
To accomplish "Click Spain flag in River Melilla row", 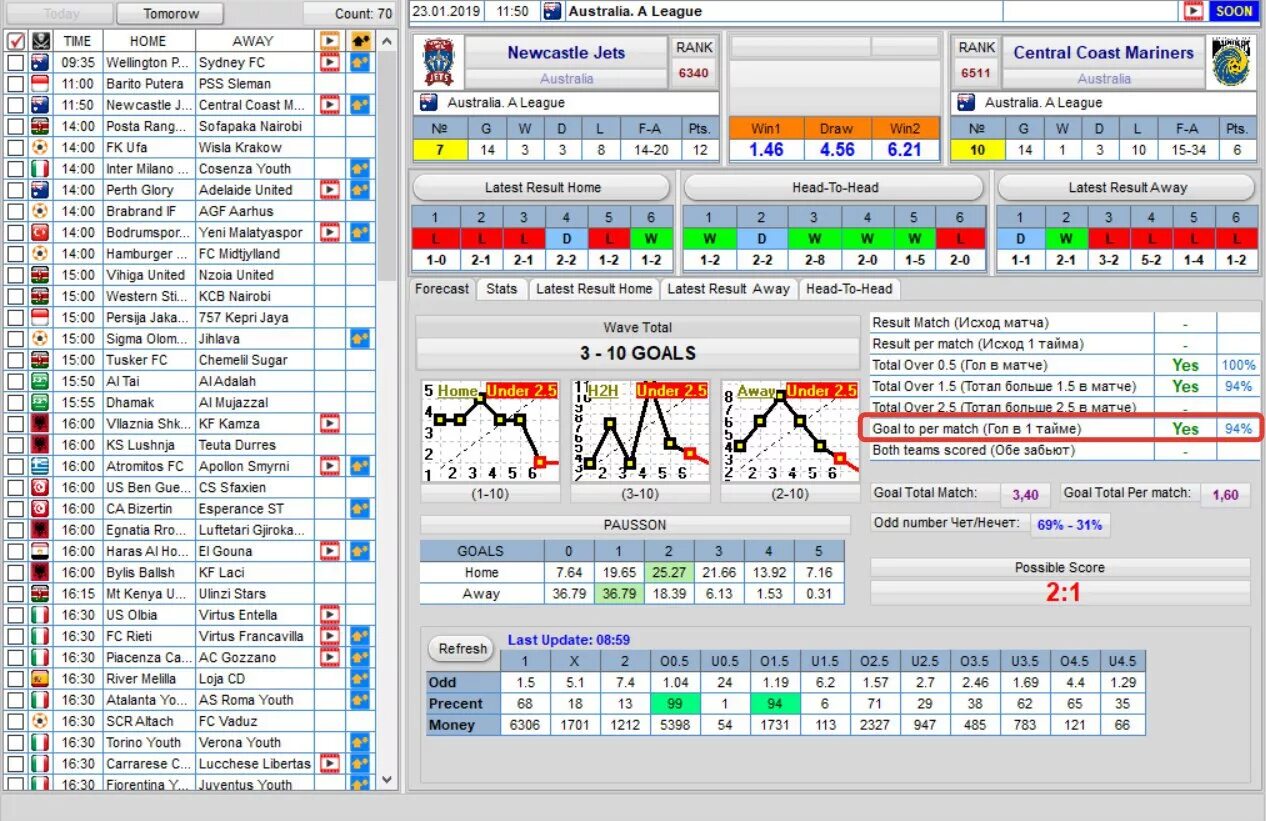I will pos(40,679).
